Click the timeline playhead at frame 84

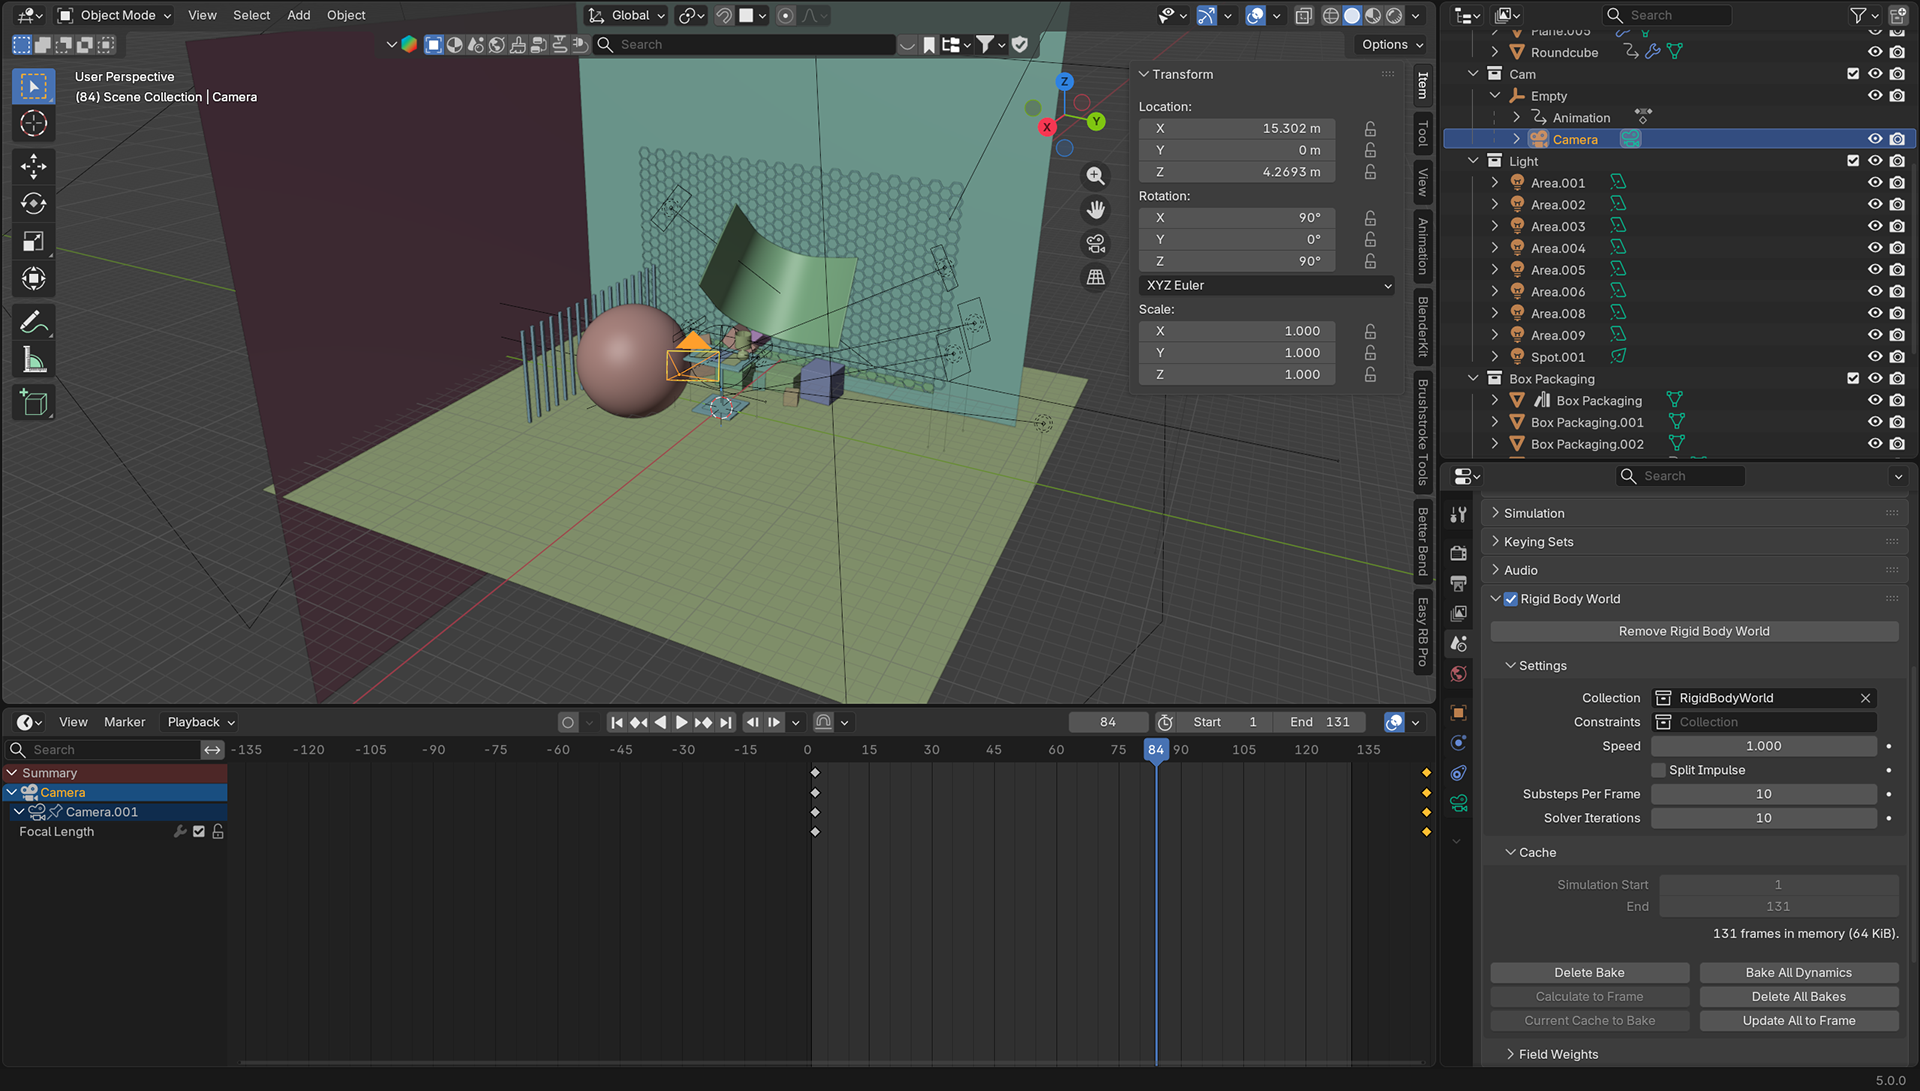click(x=1156, y=750)
